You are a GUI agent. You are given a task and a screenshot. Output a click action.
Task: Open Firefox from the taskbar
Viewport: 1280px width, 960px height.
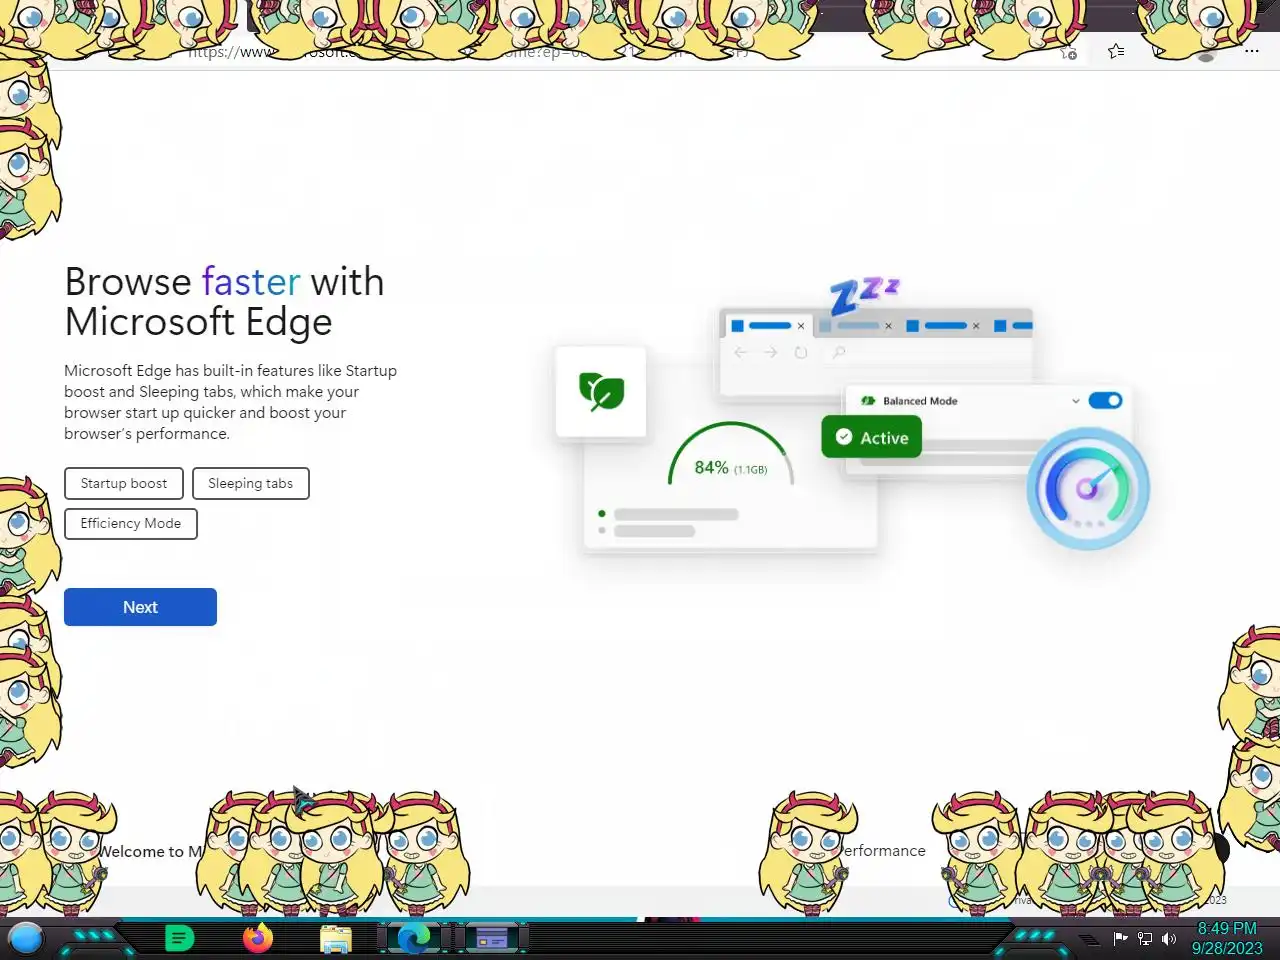point(258,938)
